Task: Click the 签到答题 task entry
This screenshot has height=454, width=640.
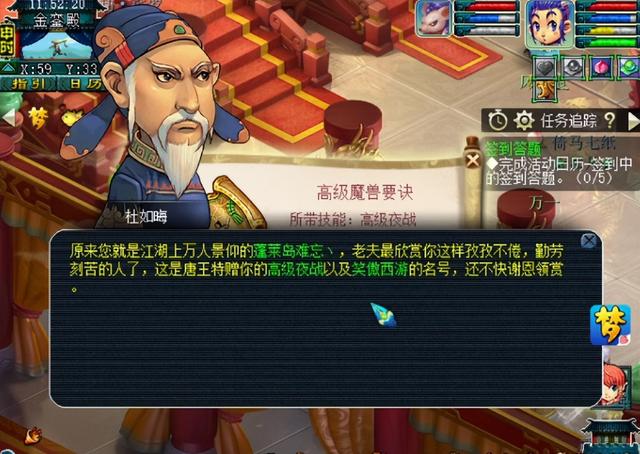Action: pos(513,148)
